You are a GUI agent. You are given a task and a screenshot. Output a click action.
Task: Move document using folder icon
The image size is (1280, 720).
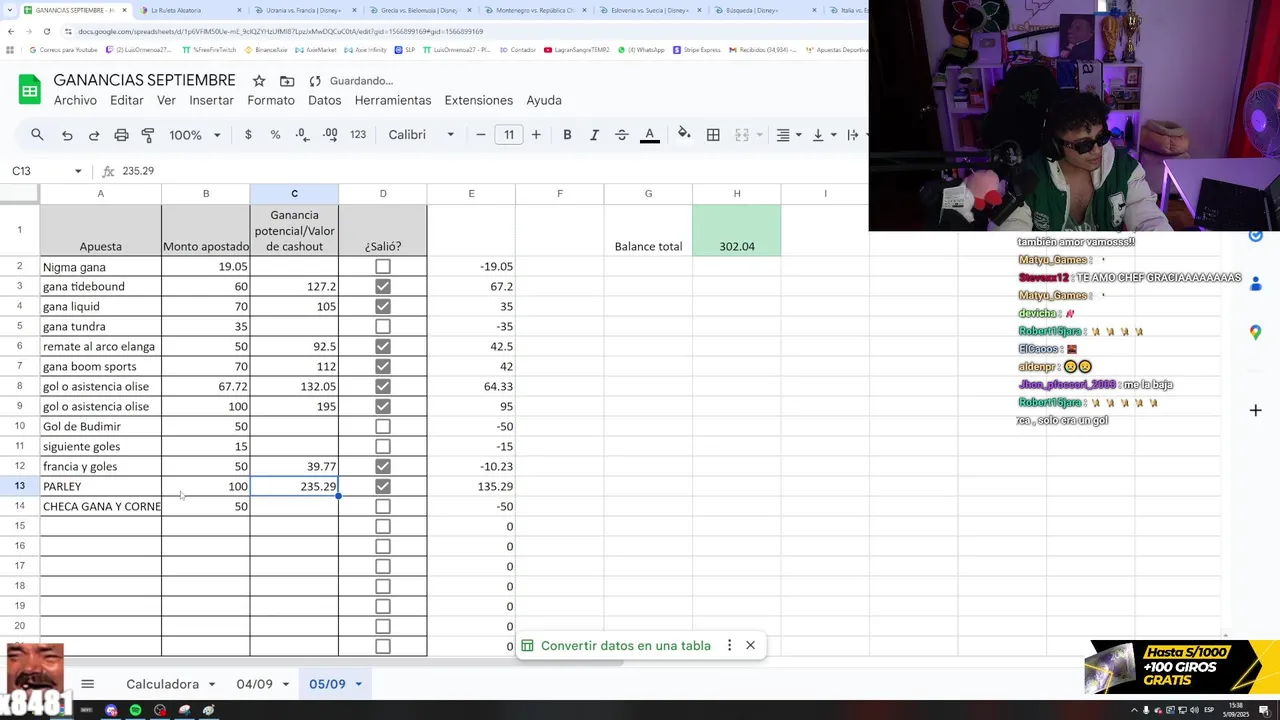pos(287,81)
